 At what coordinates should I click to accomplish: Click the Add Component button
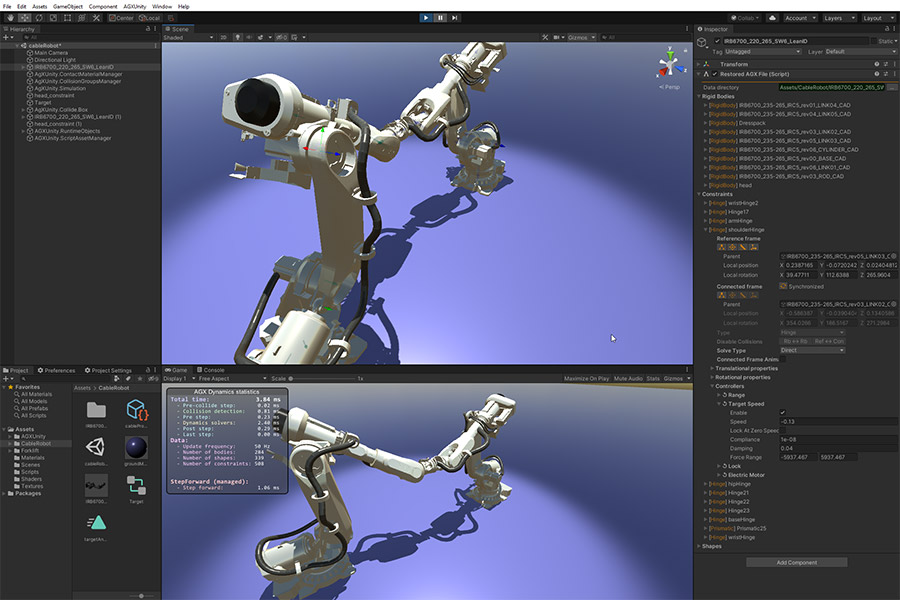797,562
